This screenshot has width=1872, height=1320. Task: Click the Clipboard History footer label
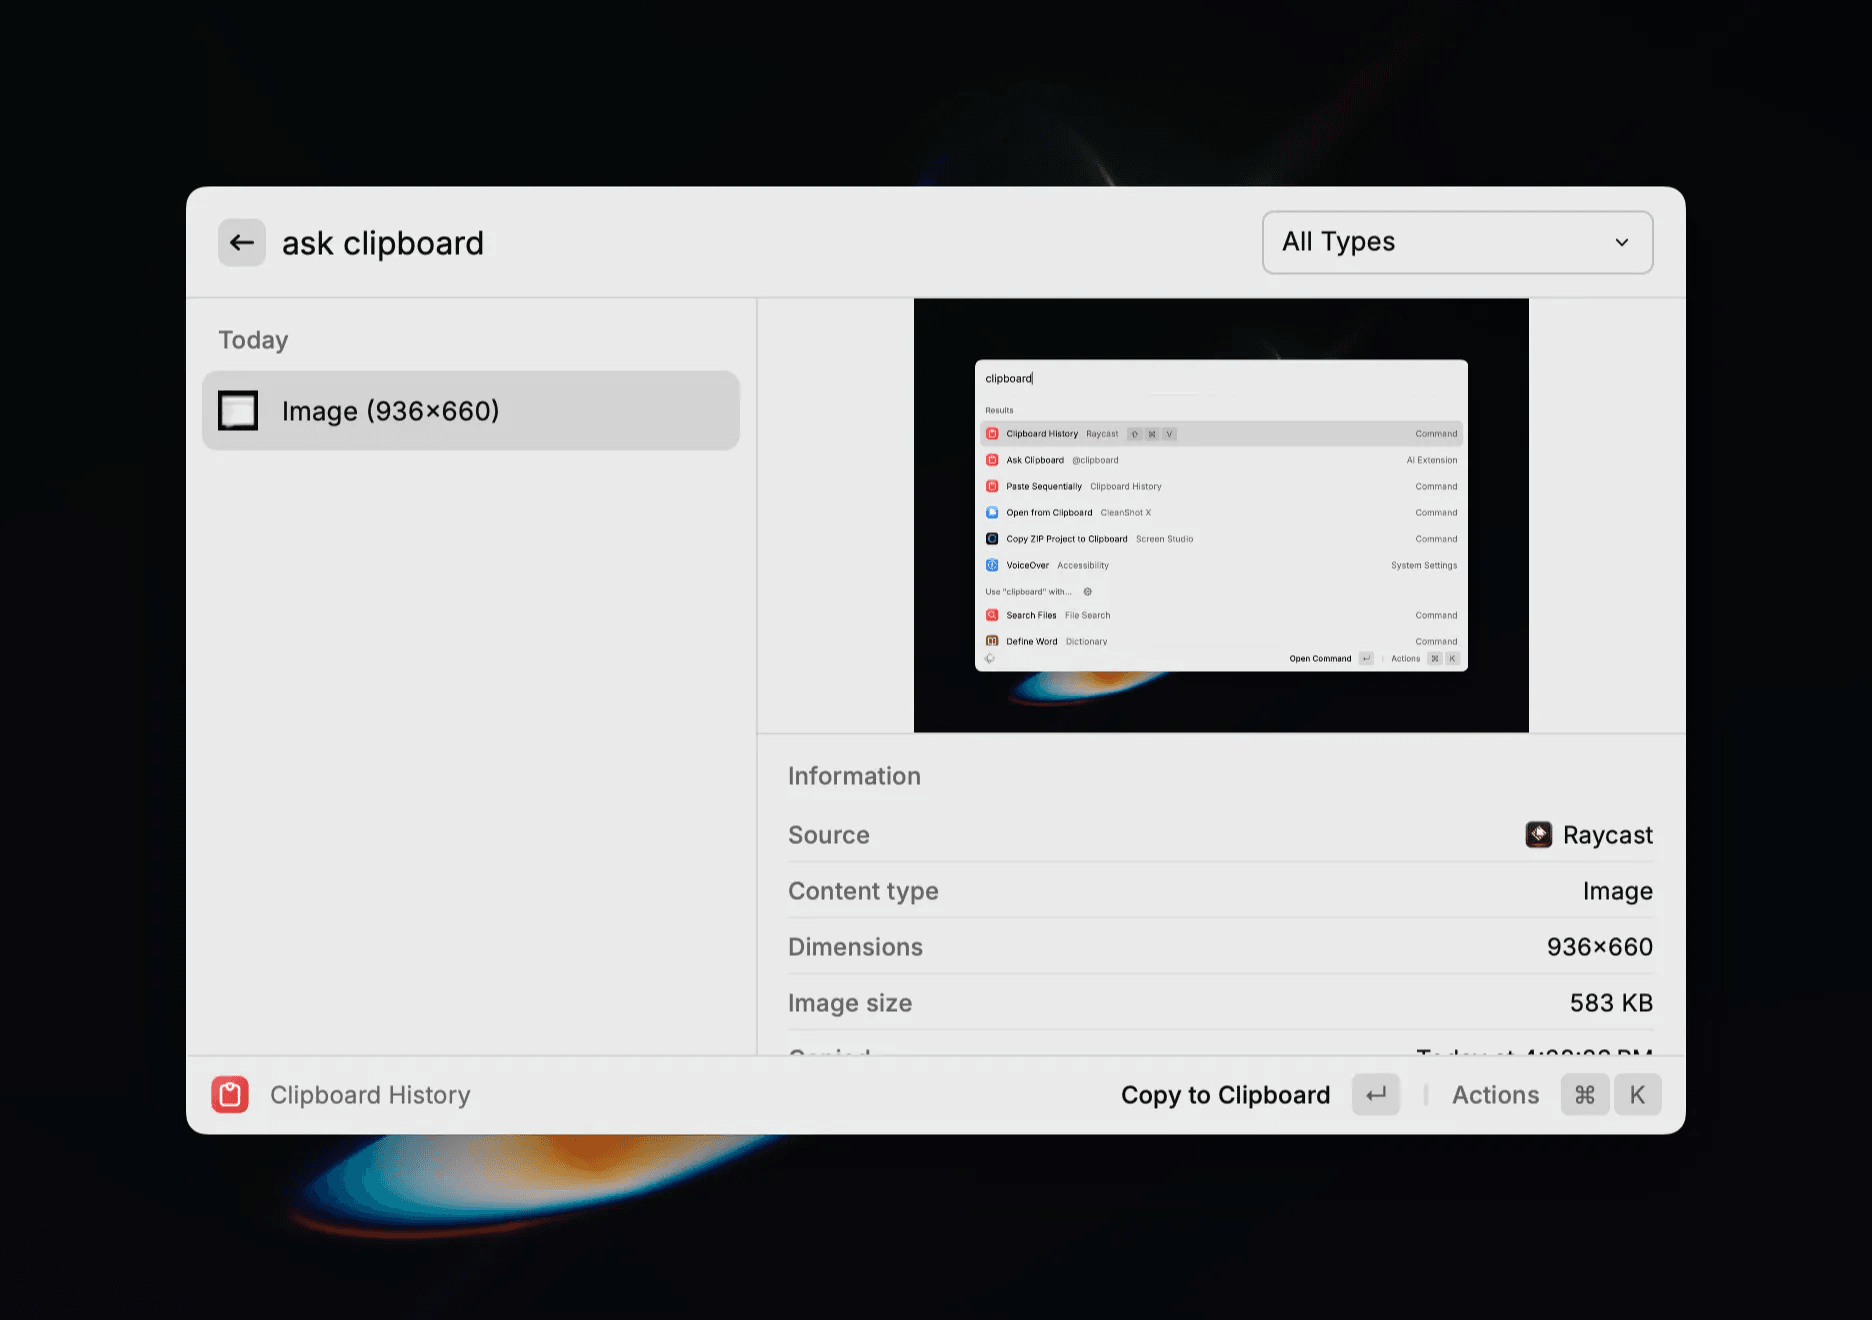(370, 1095)
